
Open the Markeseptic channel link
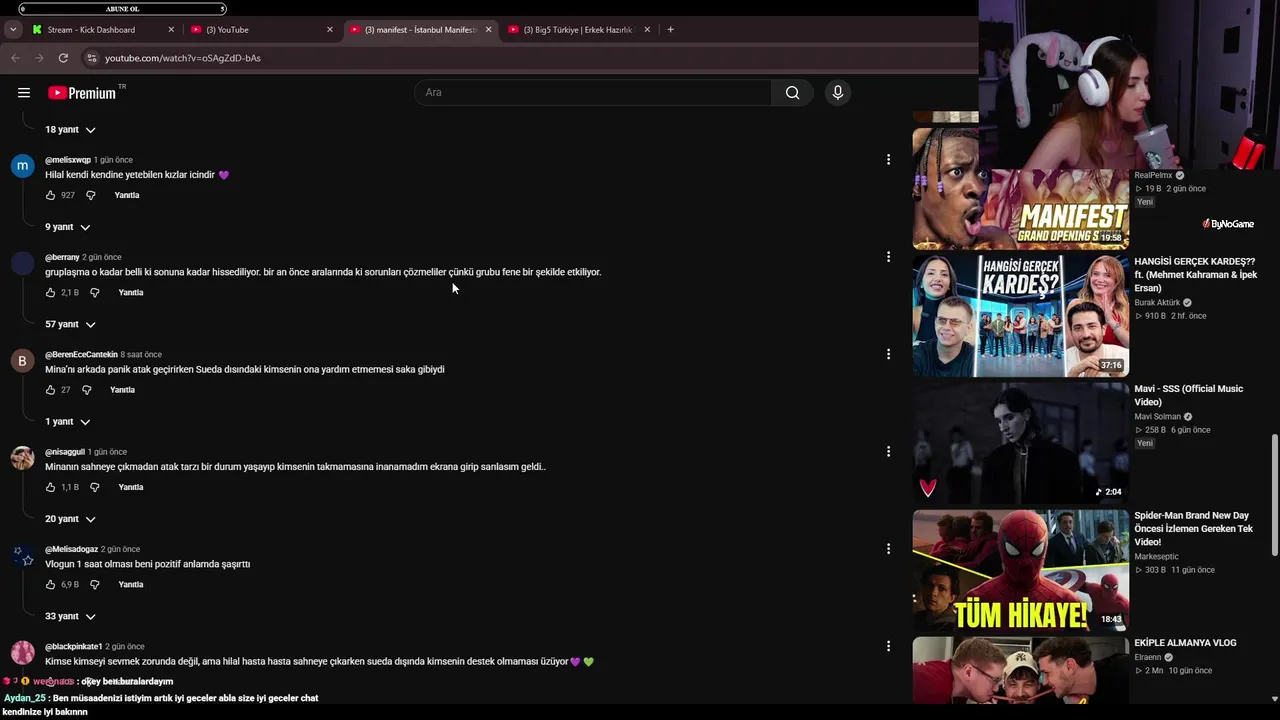(1157, 557)
